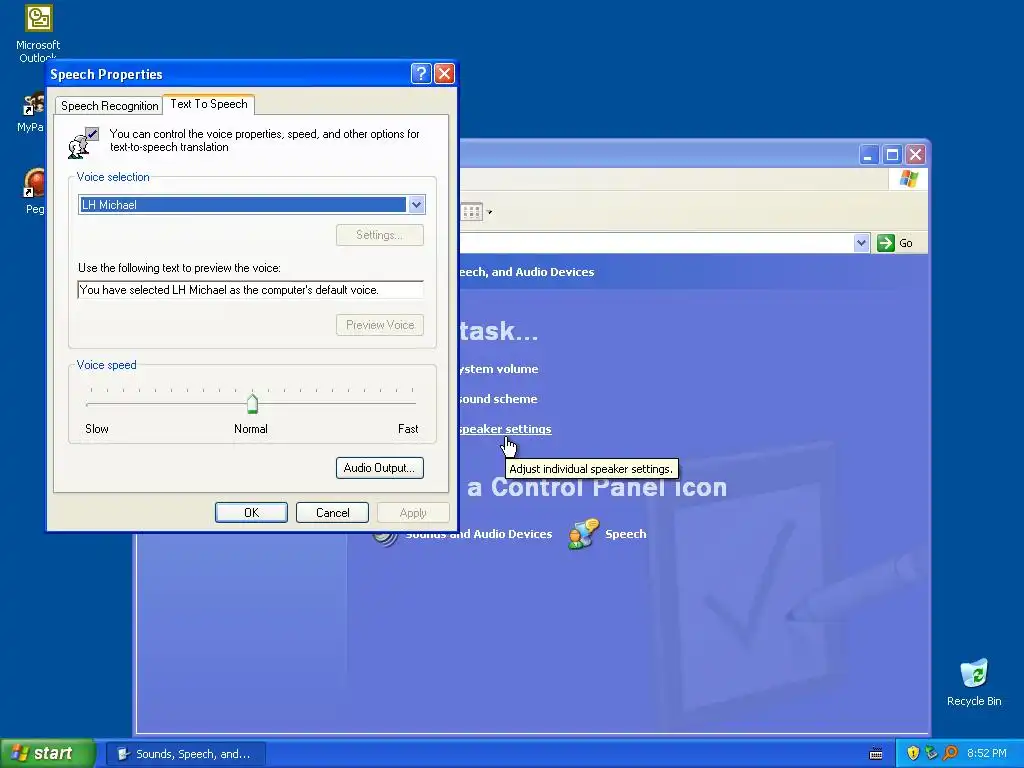Click the magnifier search tray icon
Viewport: 1024px width, 768px height.
click(950, 753)
